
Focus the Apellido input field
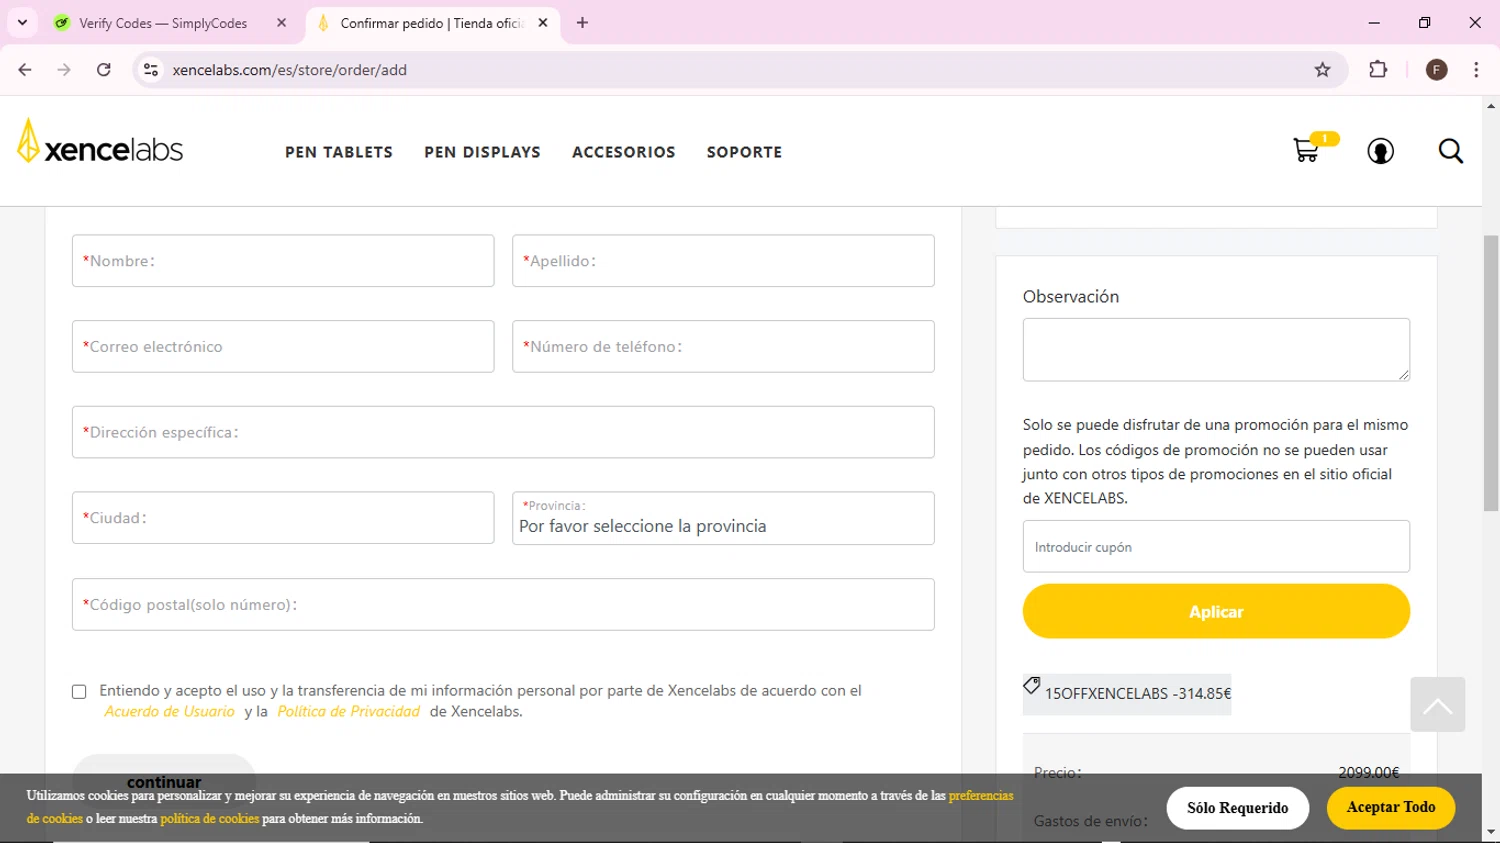click(x=723, y=261)
